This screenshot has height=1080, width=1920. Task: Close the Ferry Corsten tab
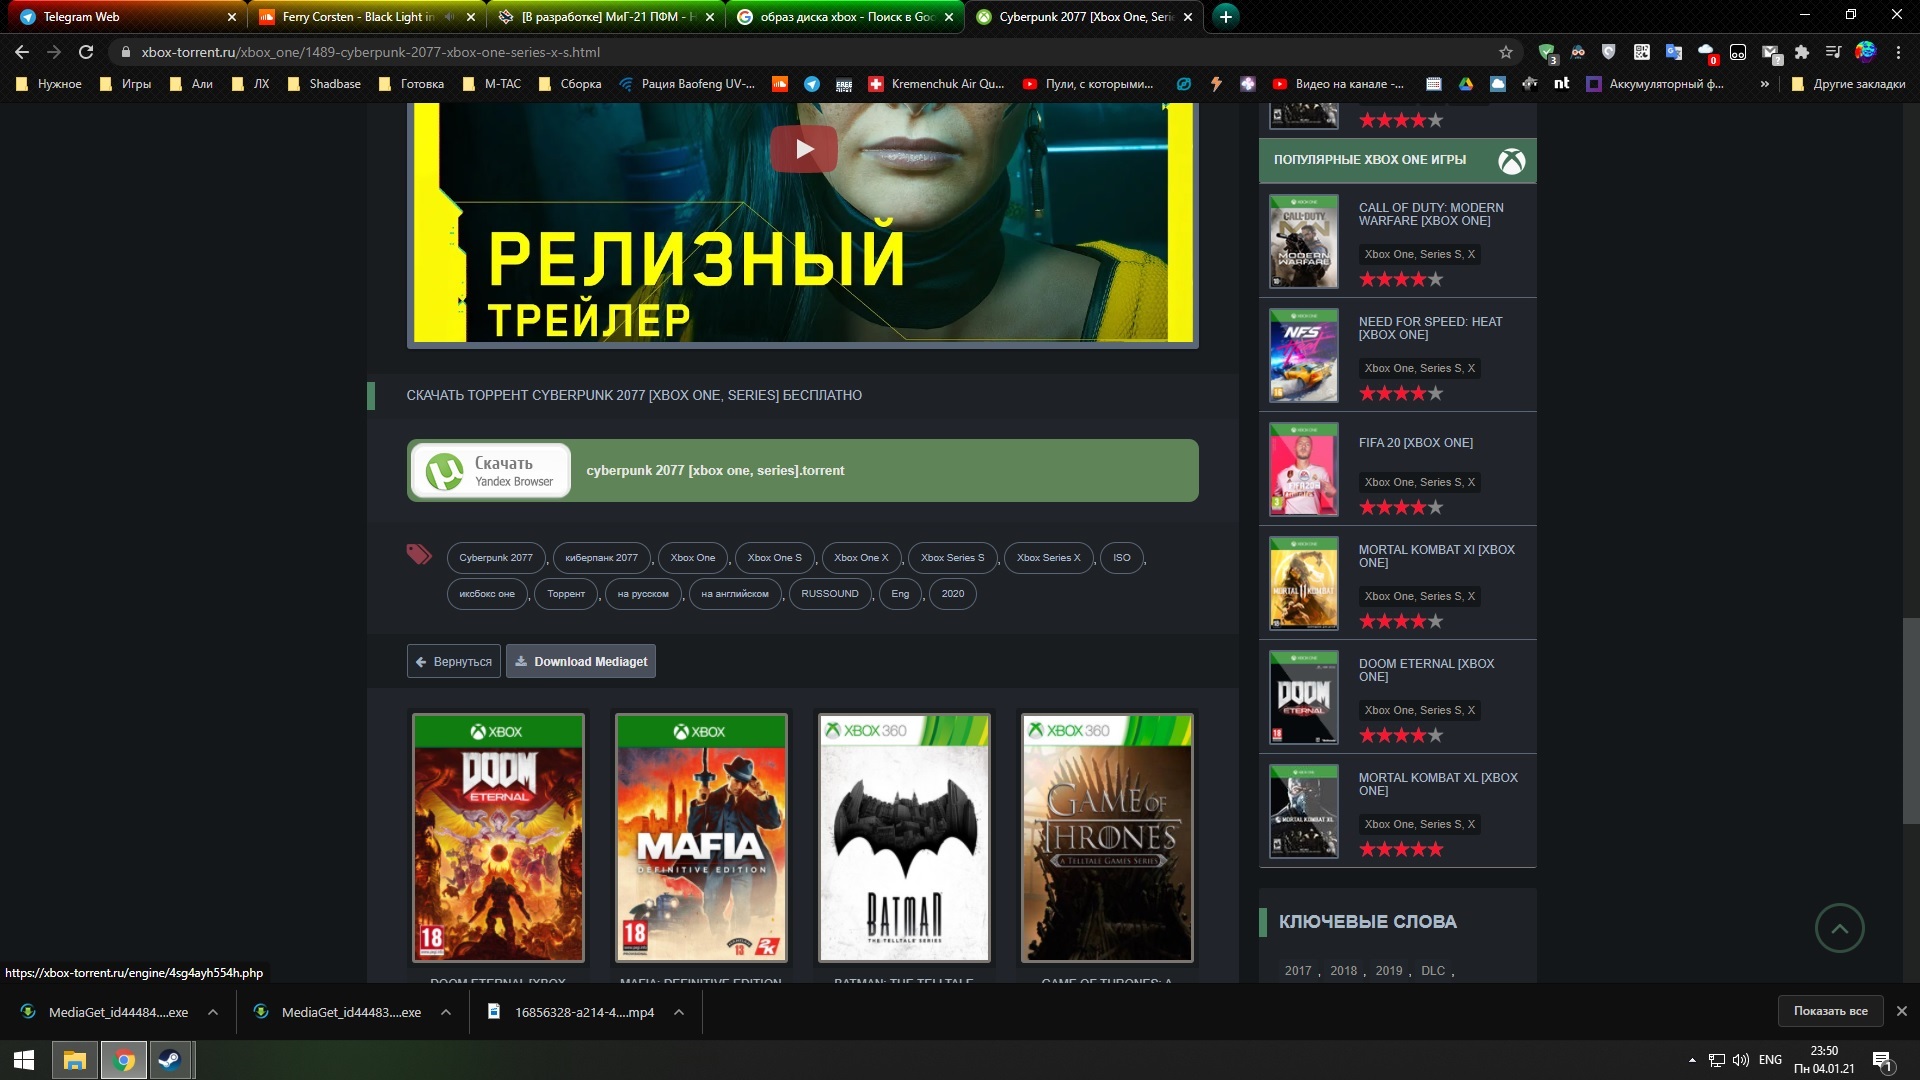(471, 17)
